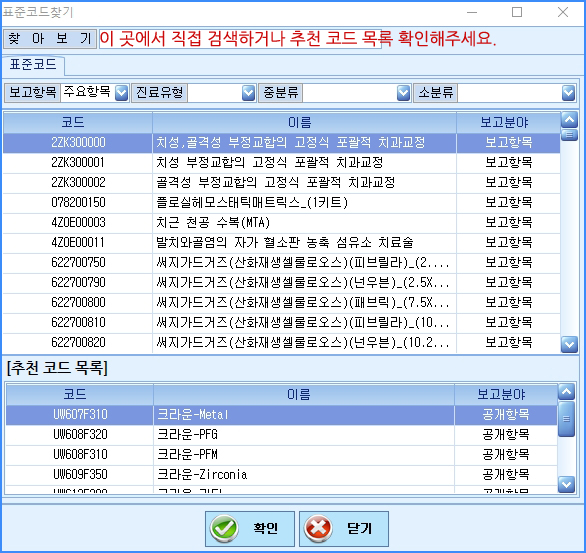Select 크라운-Zirconia in recommended list
Viewport: 586px width, 553px height.
click(281, 475)
